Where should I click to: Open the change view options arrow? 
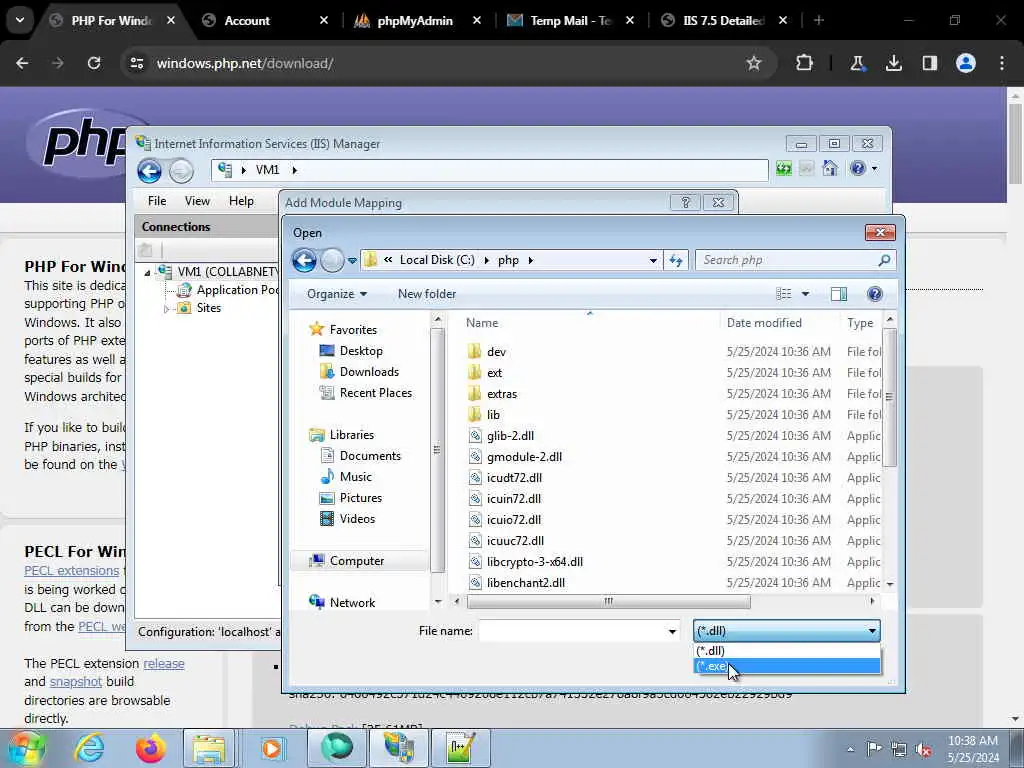805,294
